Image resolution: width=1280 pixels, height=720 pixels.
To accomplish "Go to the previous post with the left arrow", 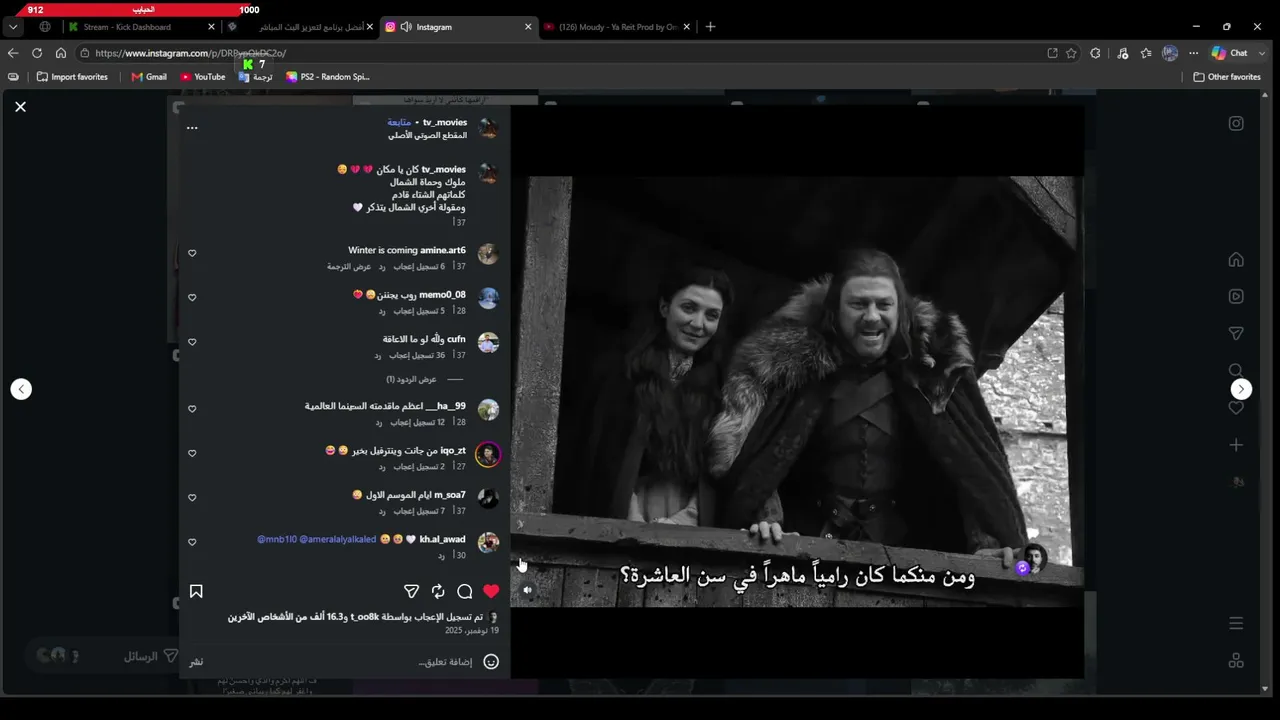I will tap(21, 389).
